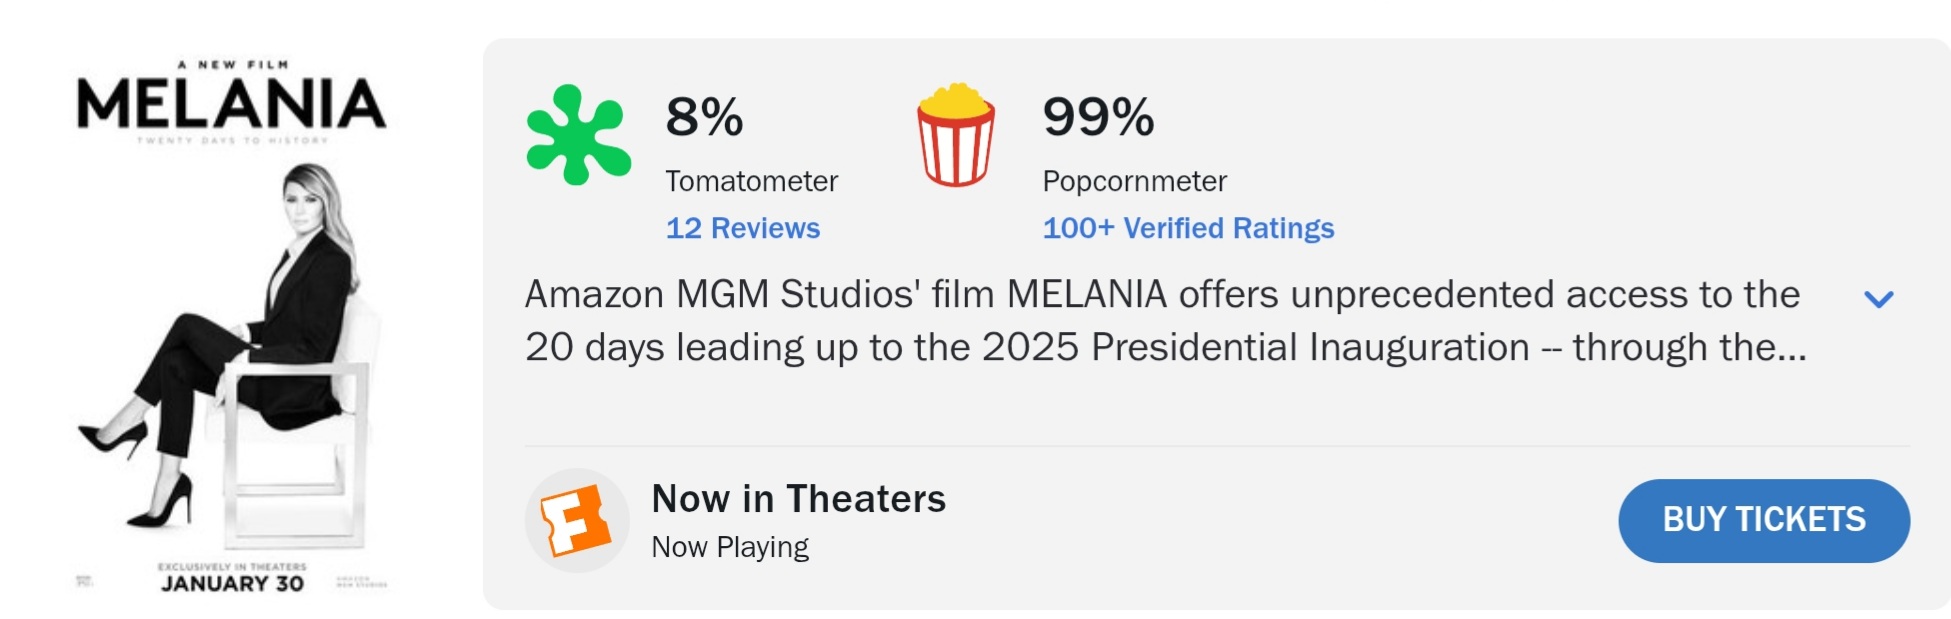The image size is (1951, 619).
Task: Click the orange Fandango ticket icon
Action: (576, 520)
